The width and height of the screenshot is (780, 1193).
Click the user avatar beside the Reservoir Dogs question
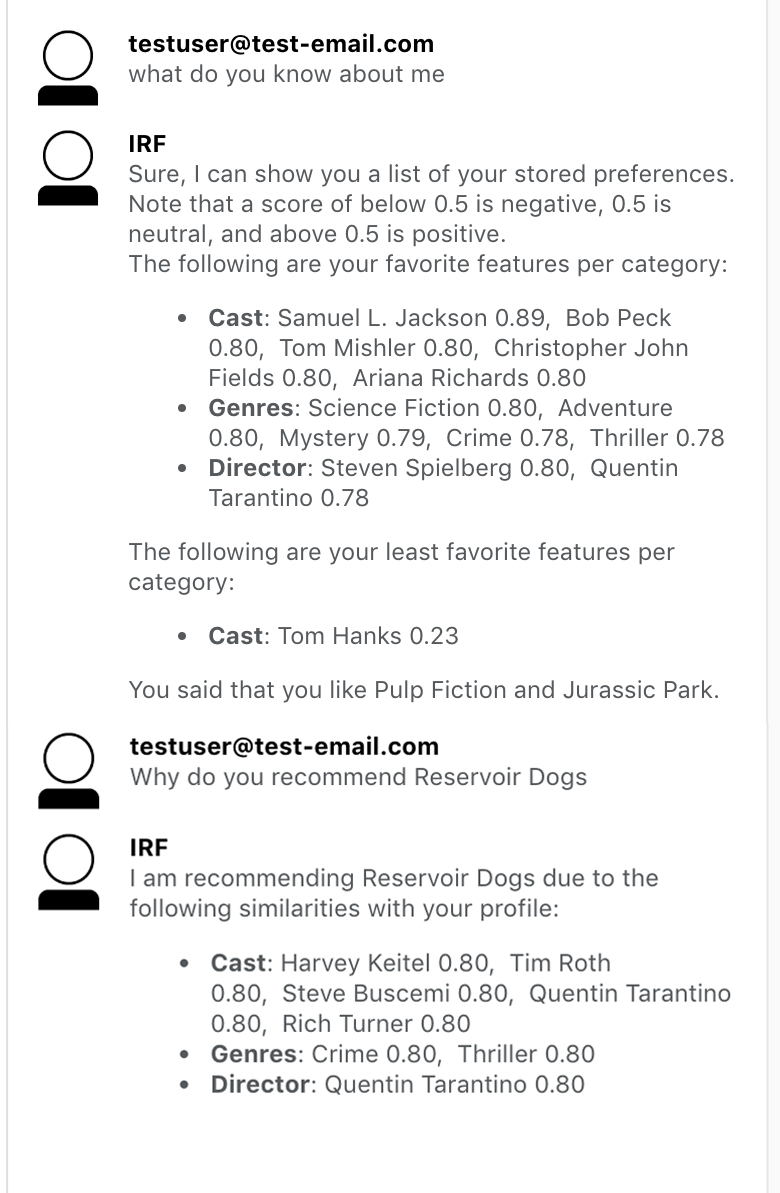[68, 770]
